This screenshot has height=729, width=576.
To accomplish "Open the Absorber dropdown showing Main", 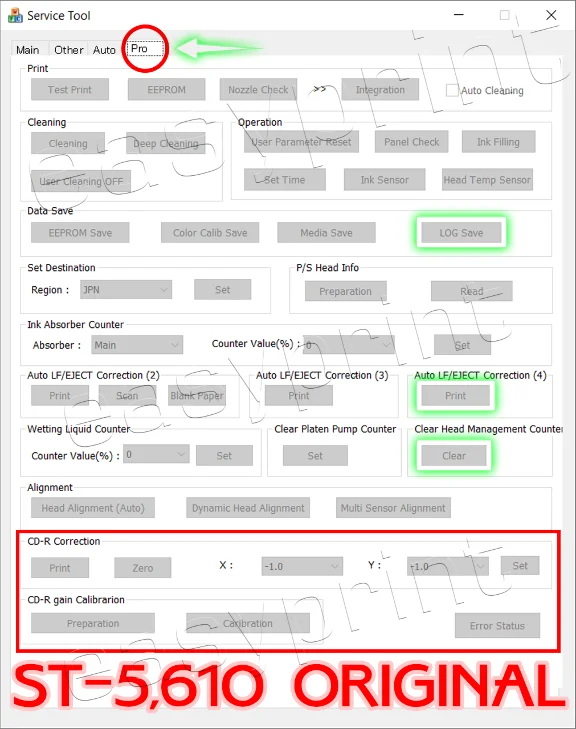I will click(x=137, y=345).
